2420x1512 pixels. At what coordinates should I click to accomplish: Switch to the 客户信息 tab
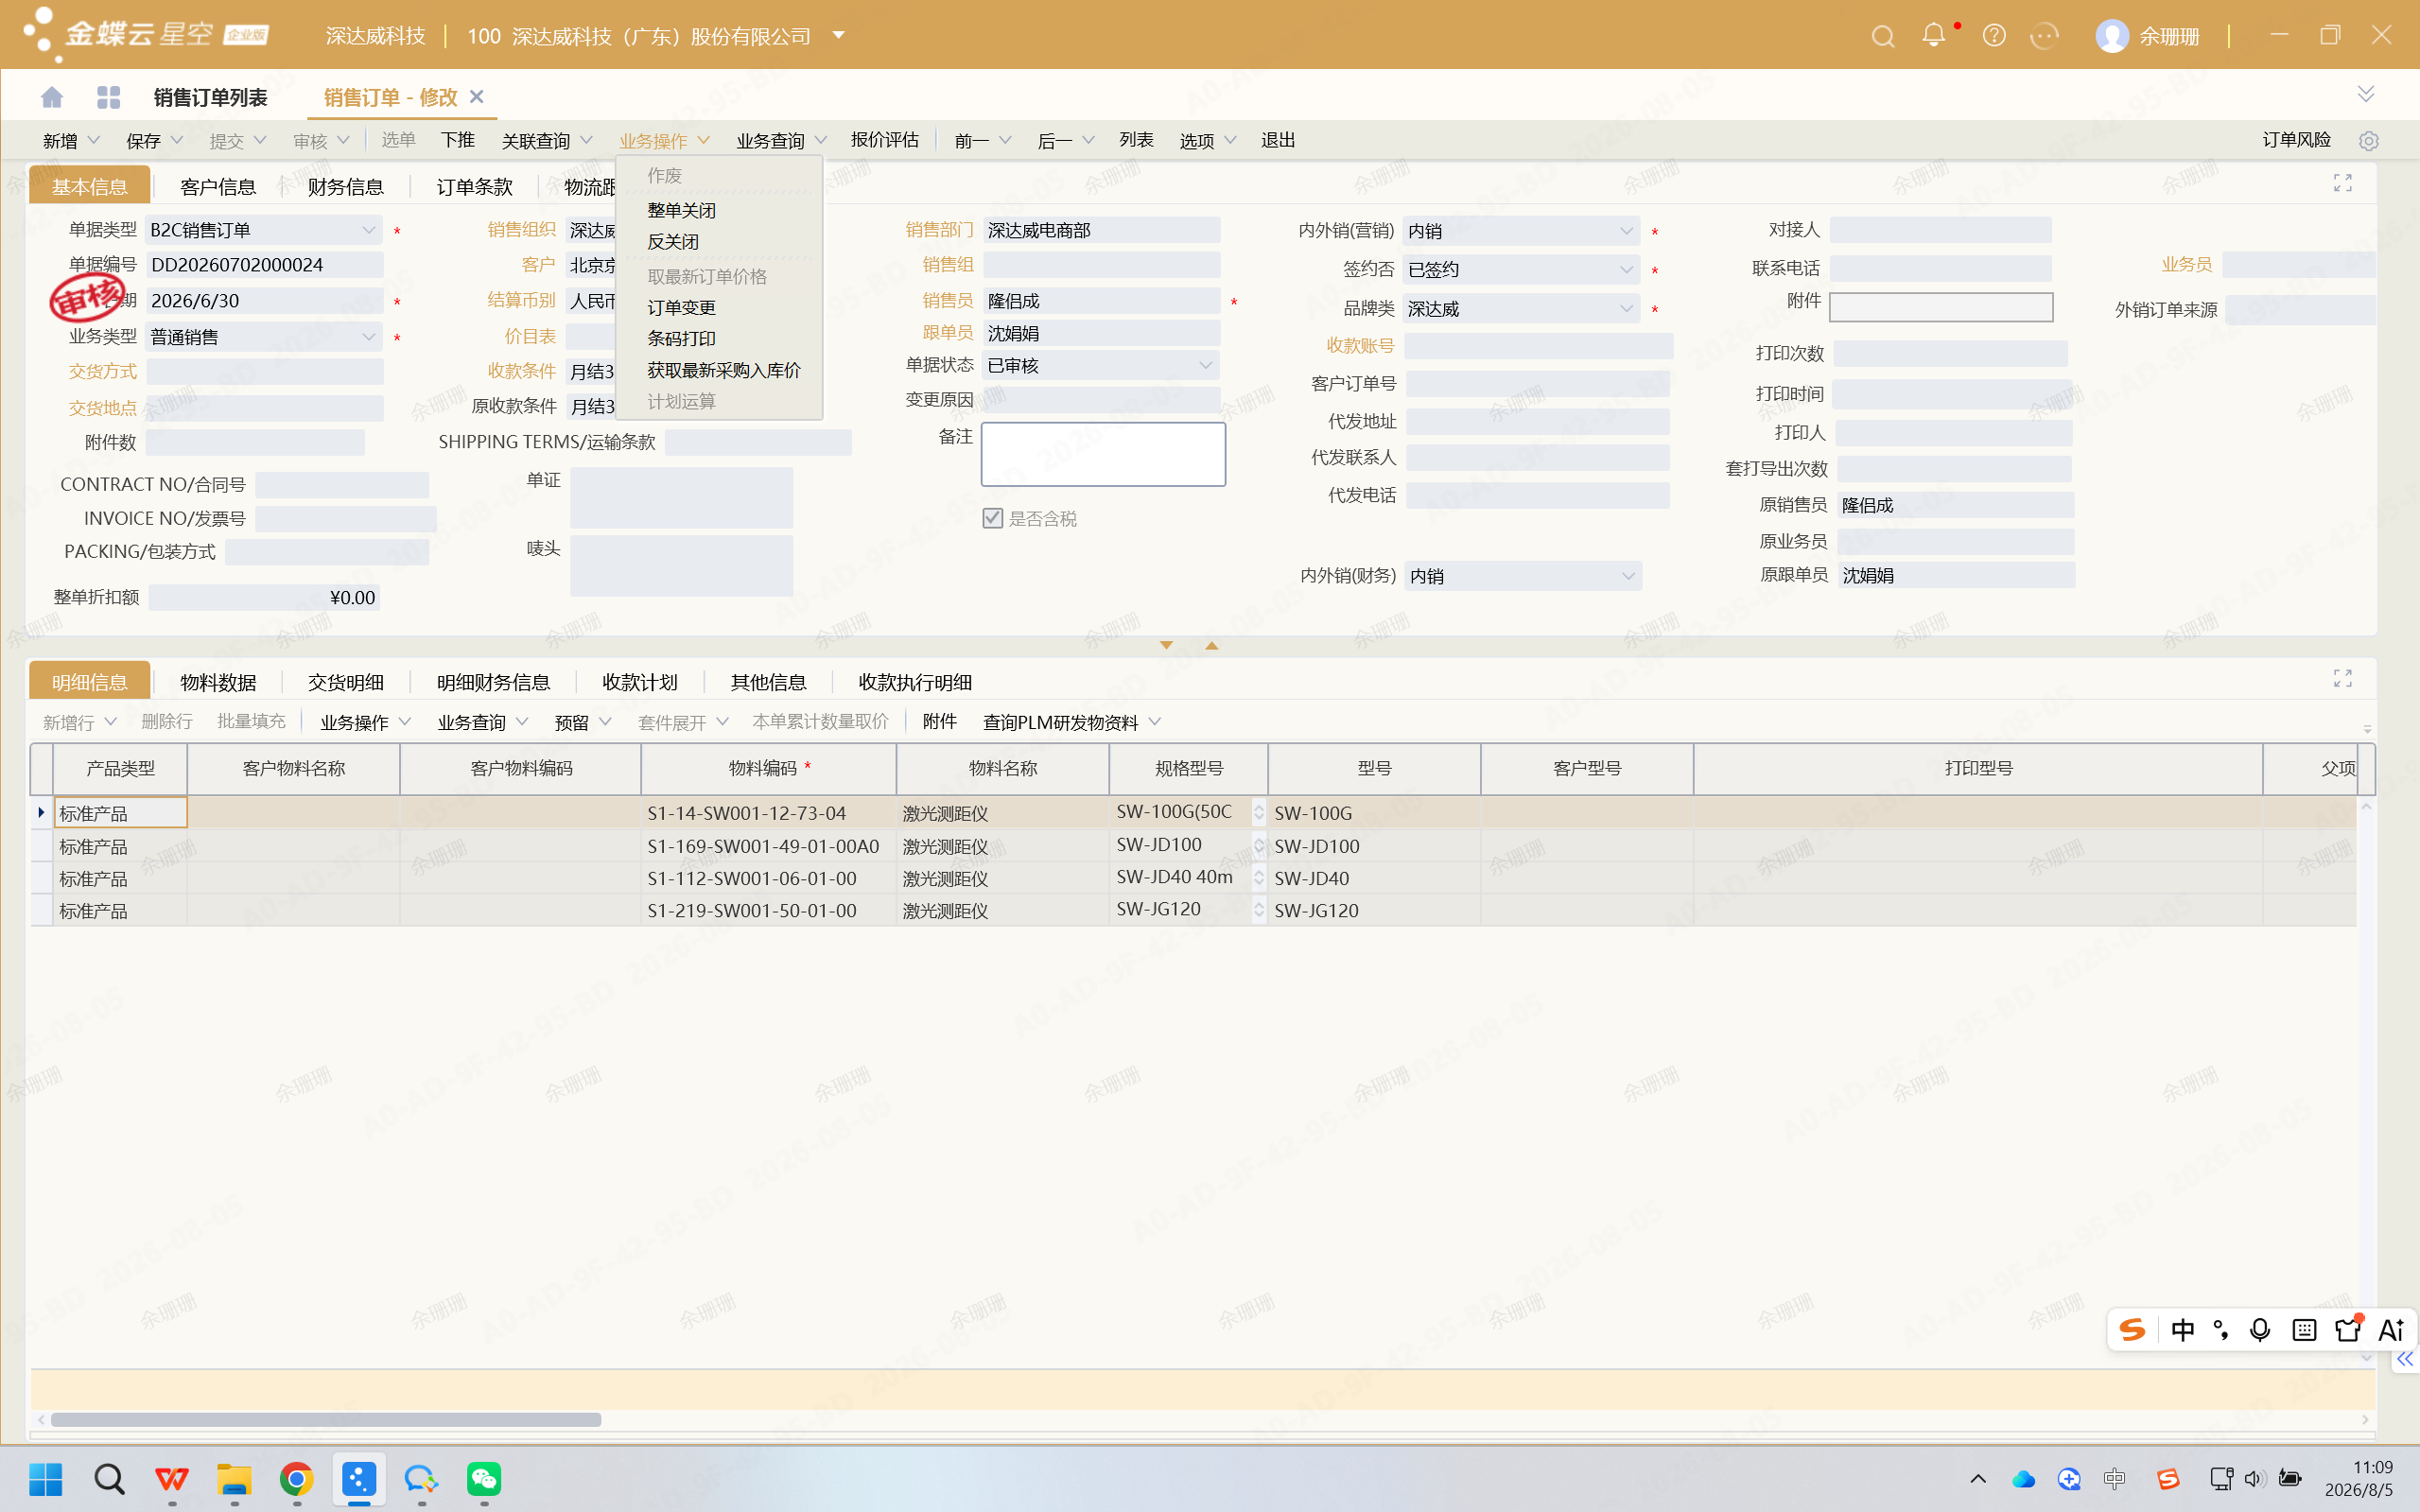click(218, 187)
